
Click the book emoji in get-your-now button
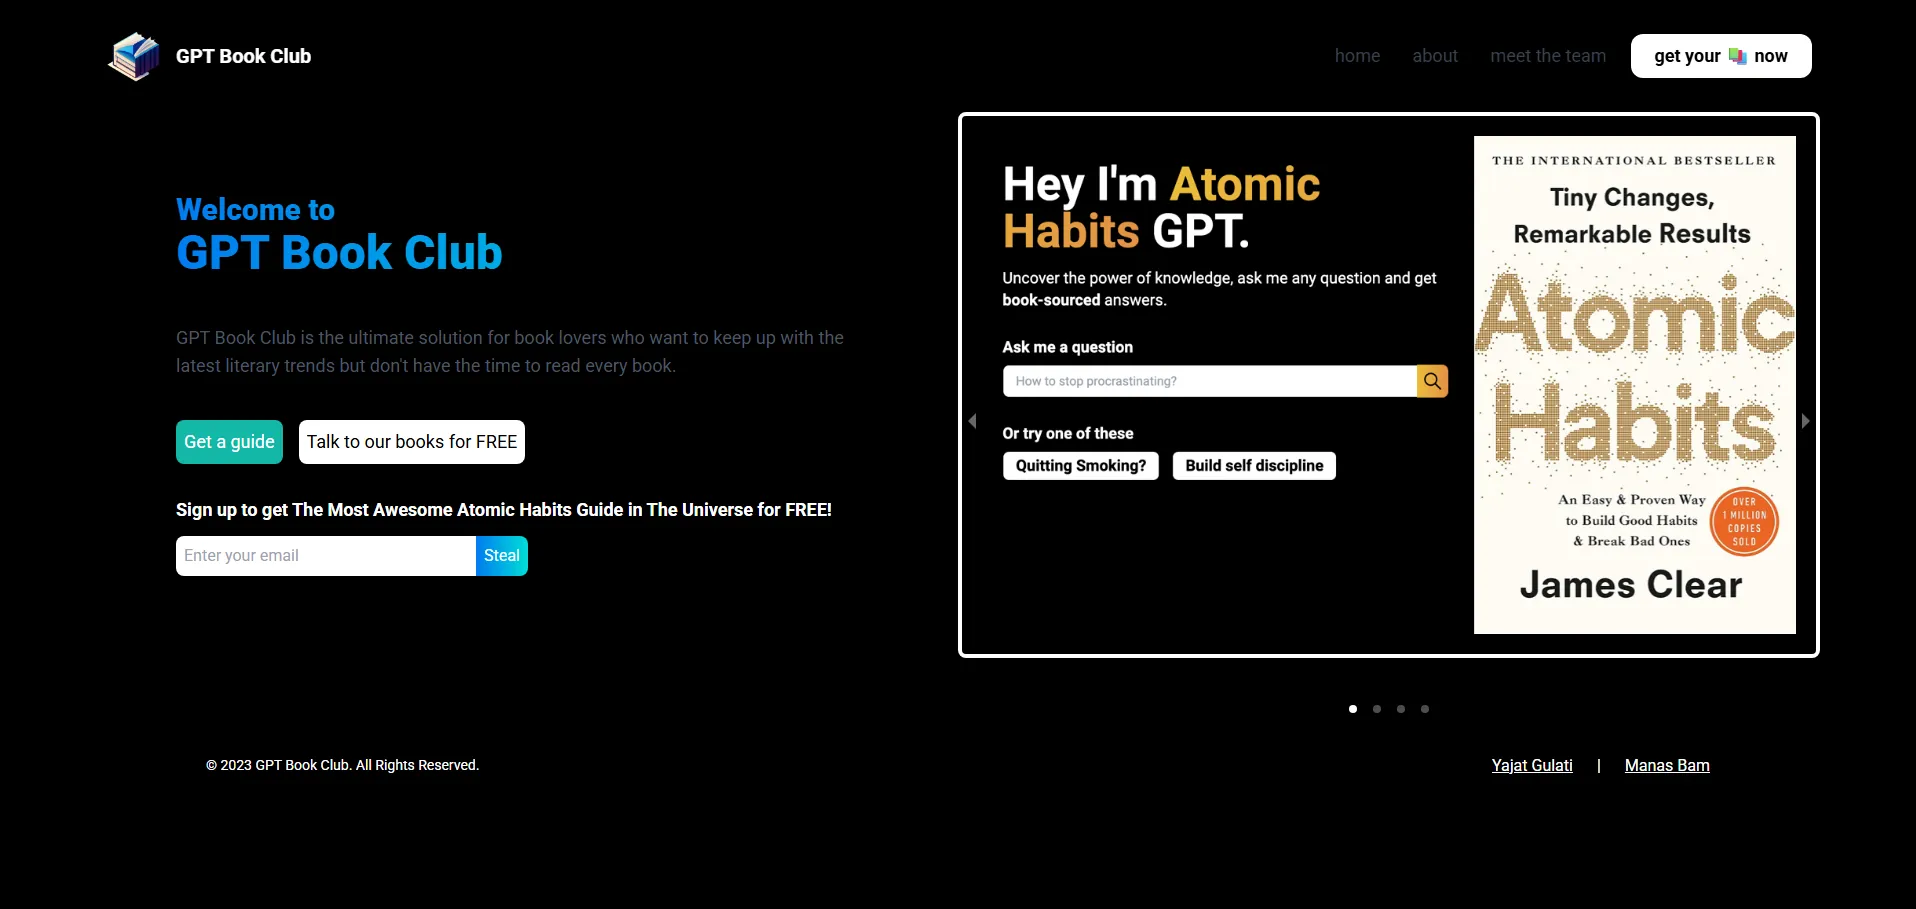[1737, 56]
